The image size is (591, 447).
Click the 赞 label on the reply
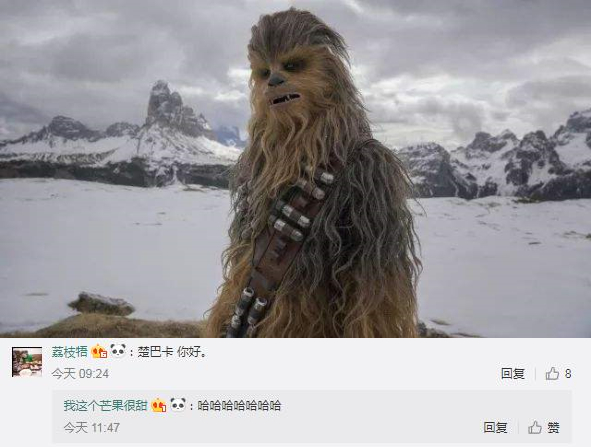click(x=553, y=428)
